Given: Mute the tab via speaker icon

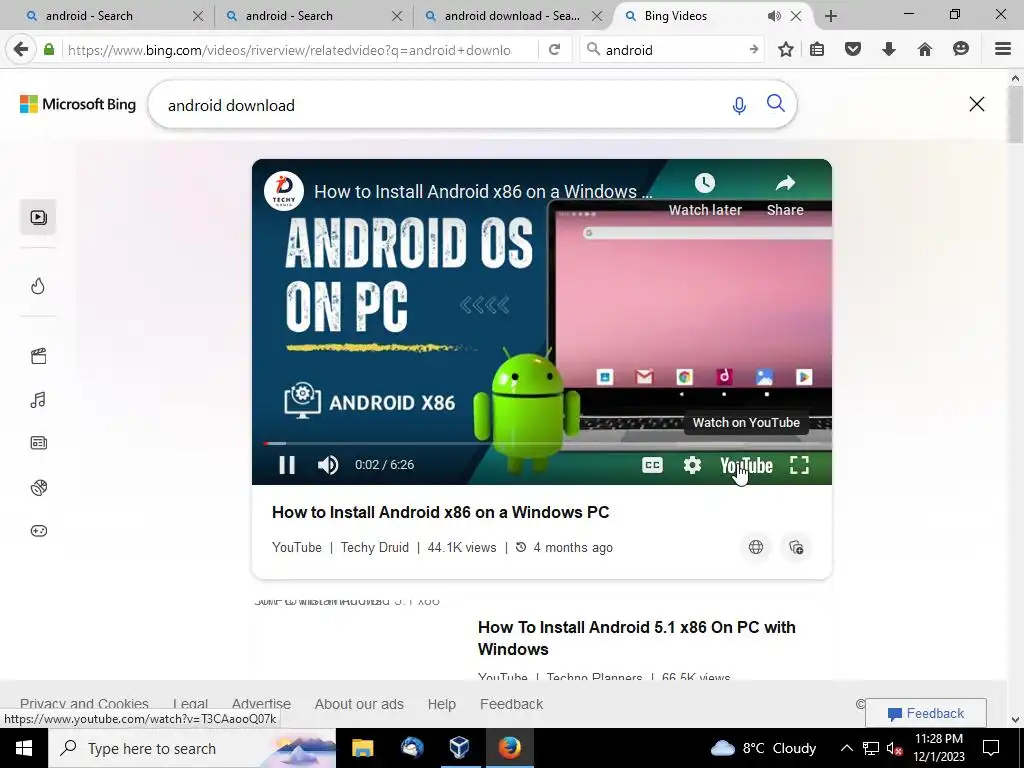Looking at the screenshot, I should 774,16.
